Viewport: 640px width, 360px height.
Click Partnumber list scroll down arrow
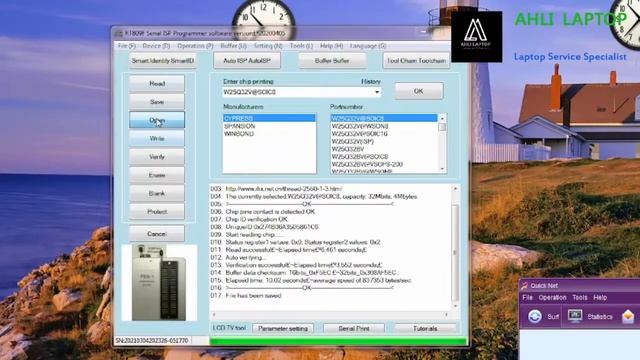click(x=442, y=169)
